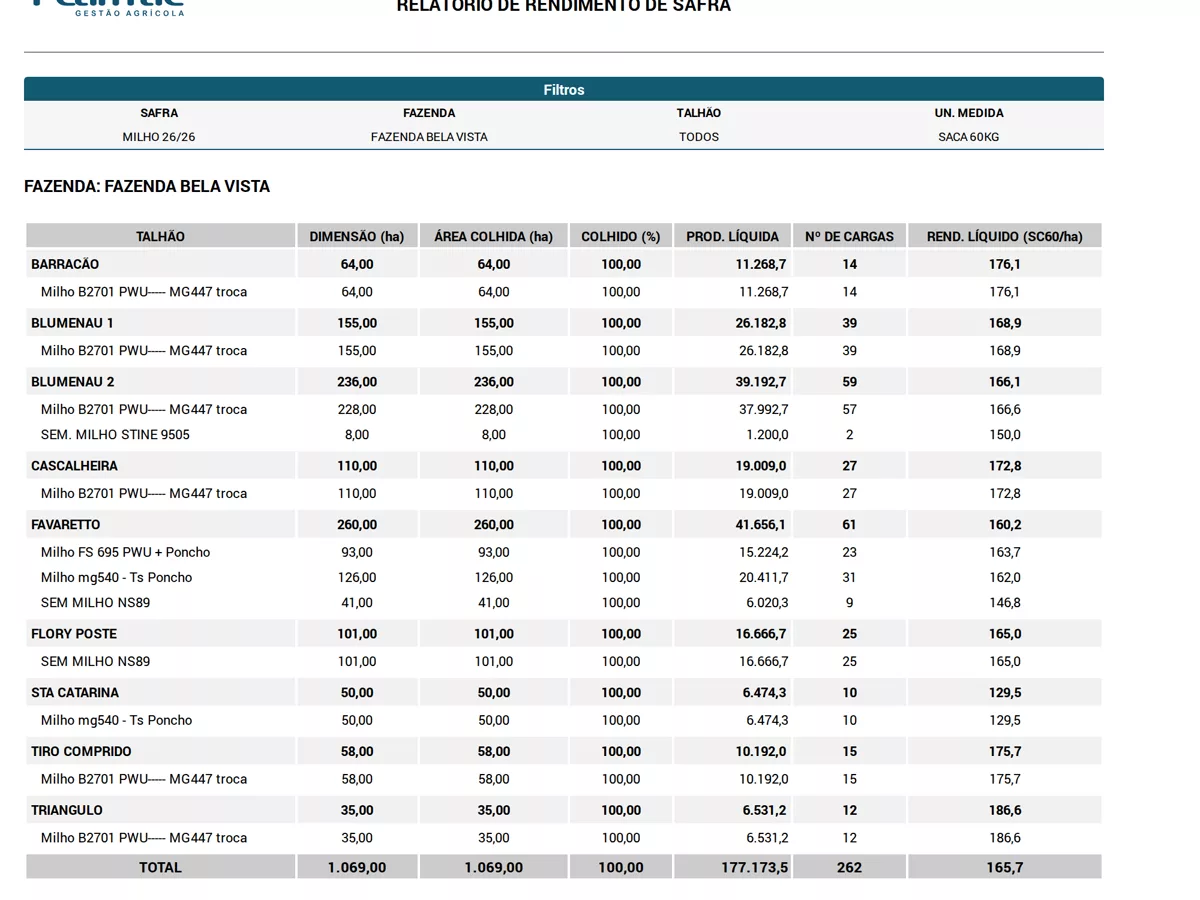Click the "Nº DE CARGAS" column header
Screen dimensions: 1200x900
click(x=849, y=236)
